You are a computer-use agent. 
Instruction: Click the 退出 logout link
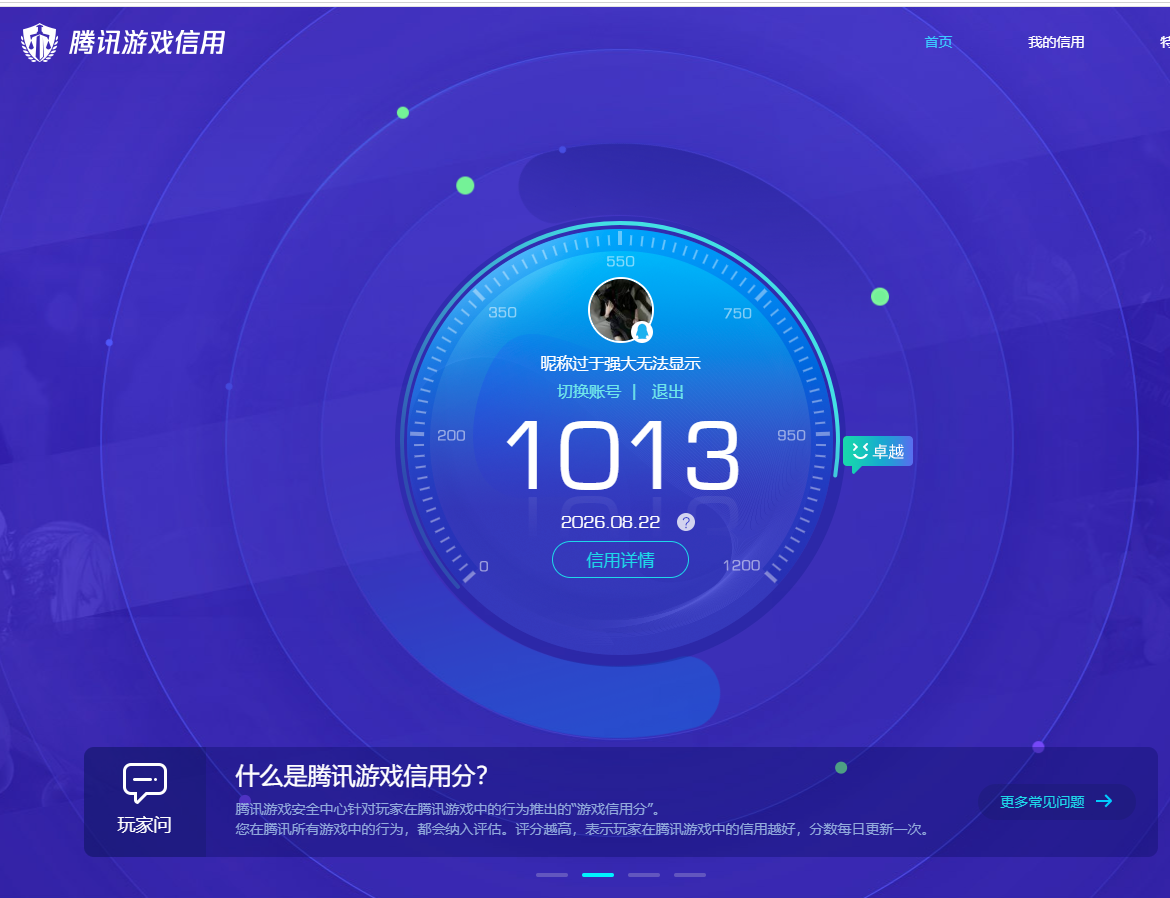667,392
